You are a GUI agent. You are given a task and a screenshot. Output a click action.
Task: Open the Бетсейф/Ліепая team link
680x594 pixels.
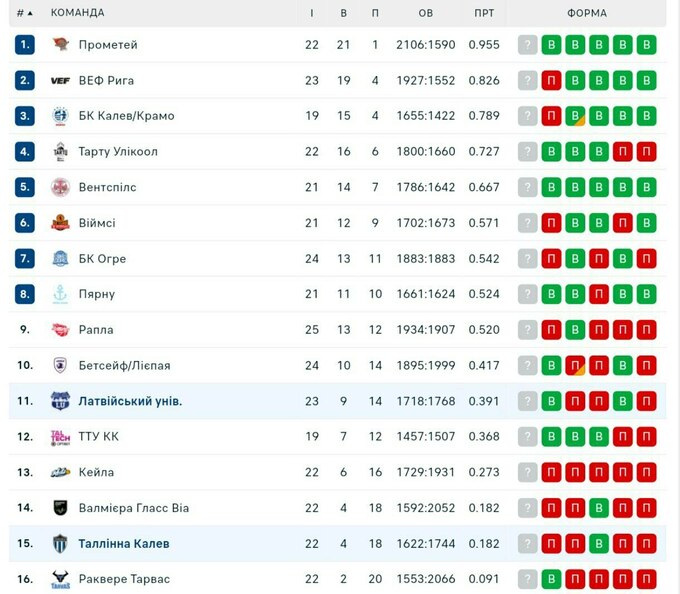(124, 365)
